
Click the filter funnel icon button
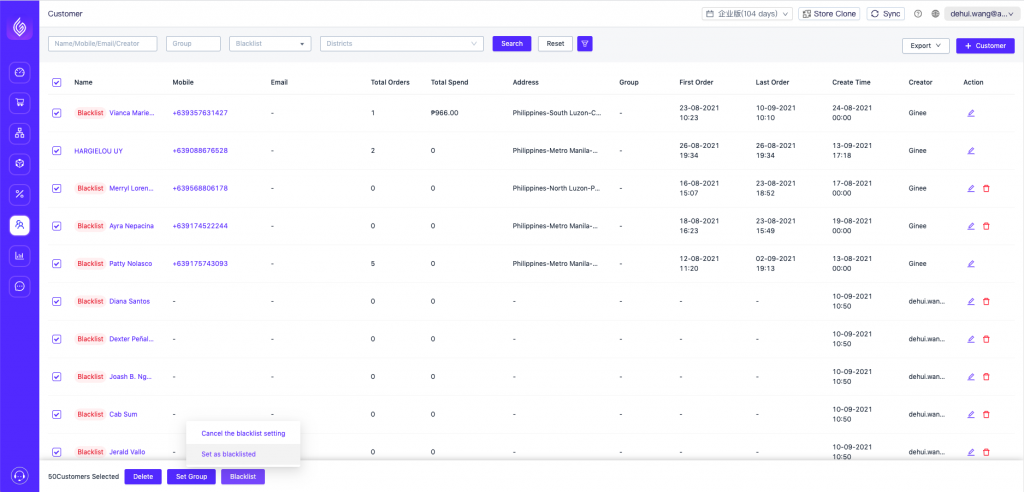[585, 44]
